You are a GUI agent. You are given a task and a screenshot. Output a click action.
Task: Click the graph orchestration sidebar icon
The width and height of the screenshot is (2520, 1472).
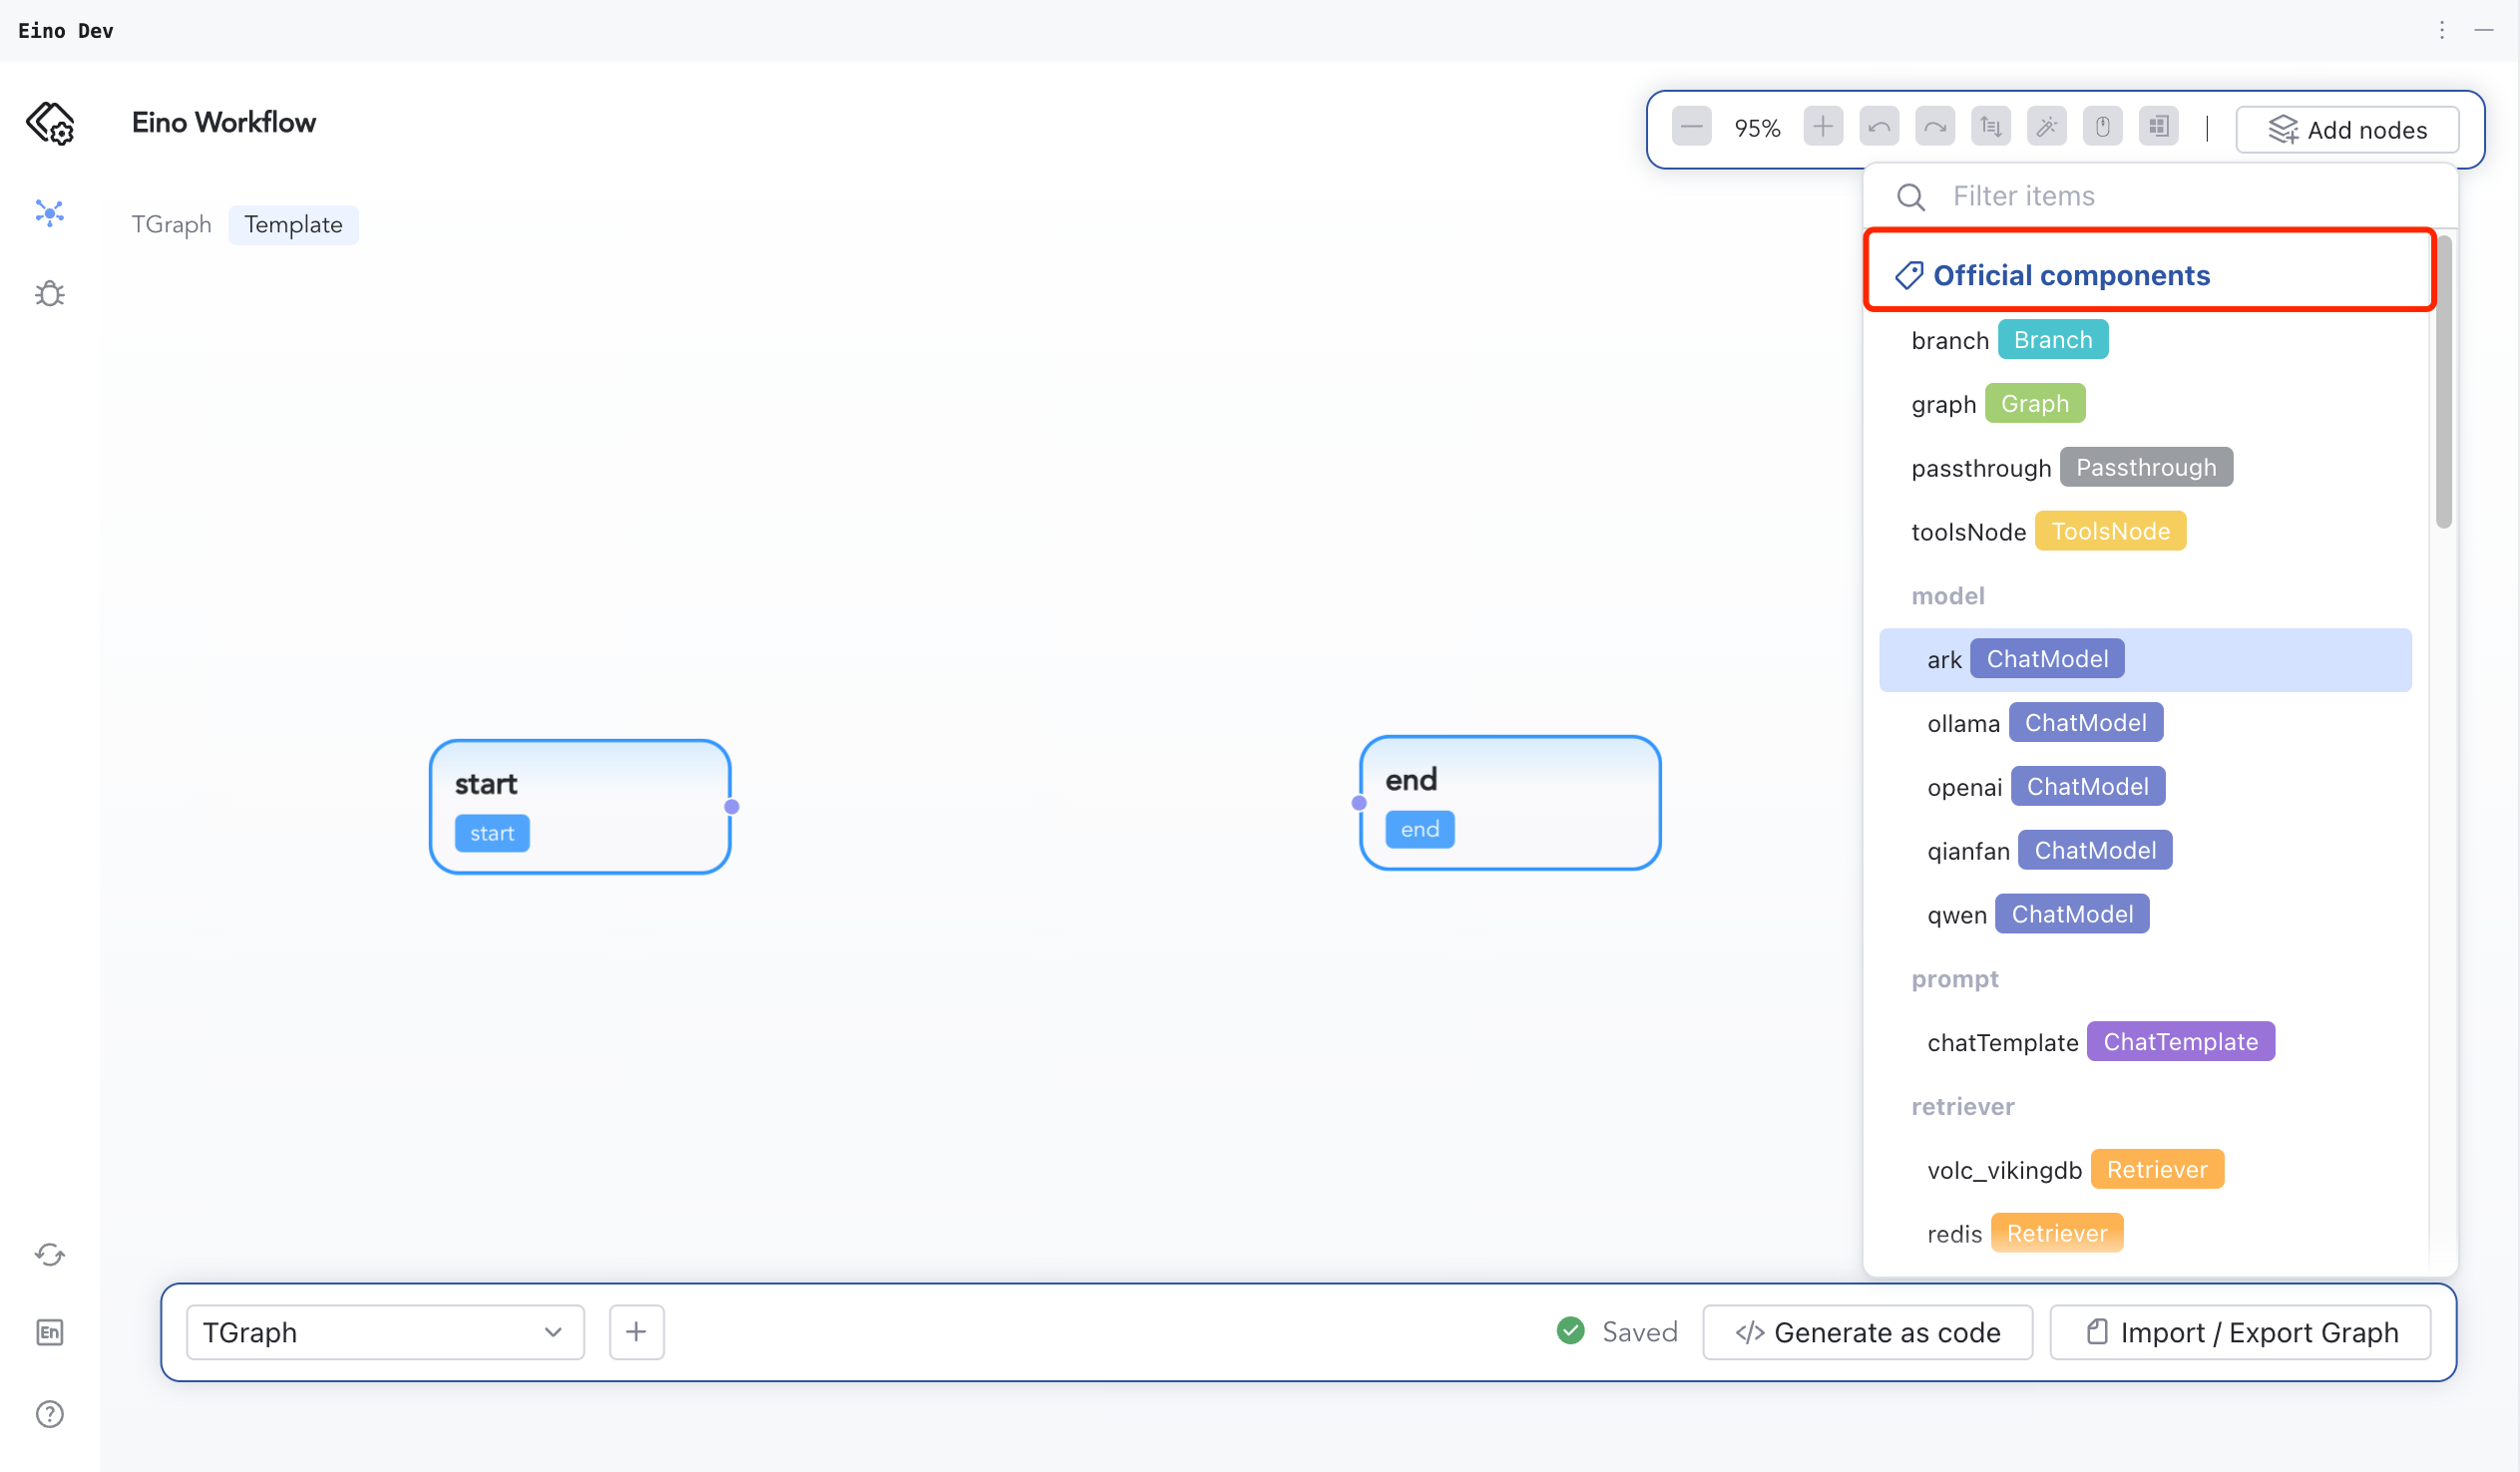(x=49, y=212)
